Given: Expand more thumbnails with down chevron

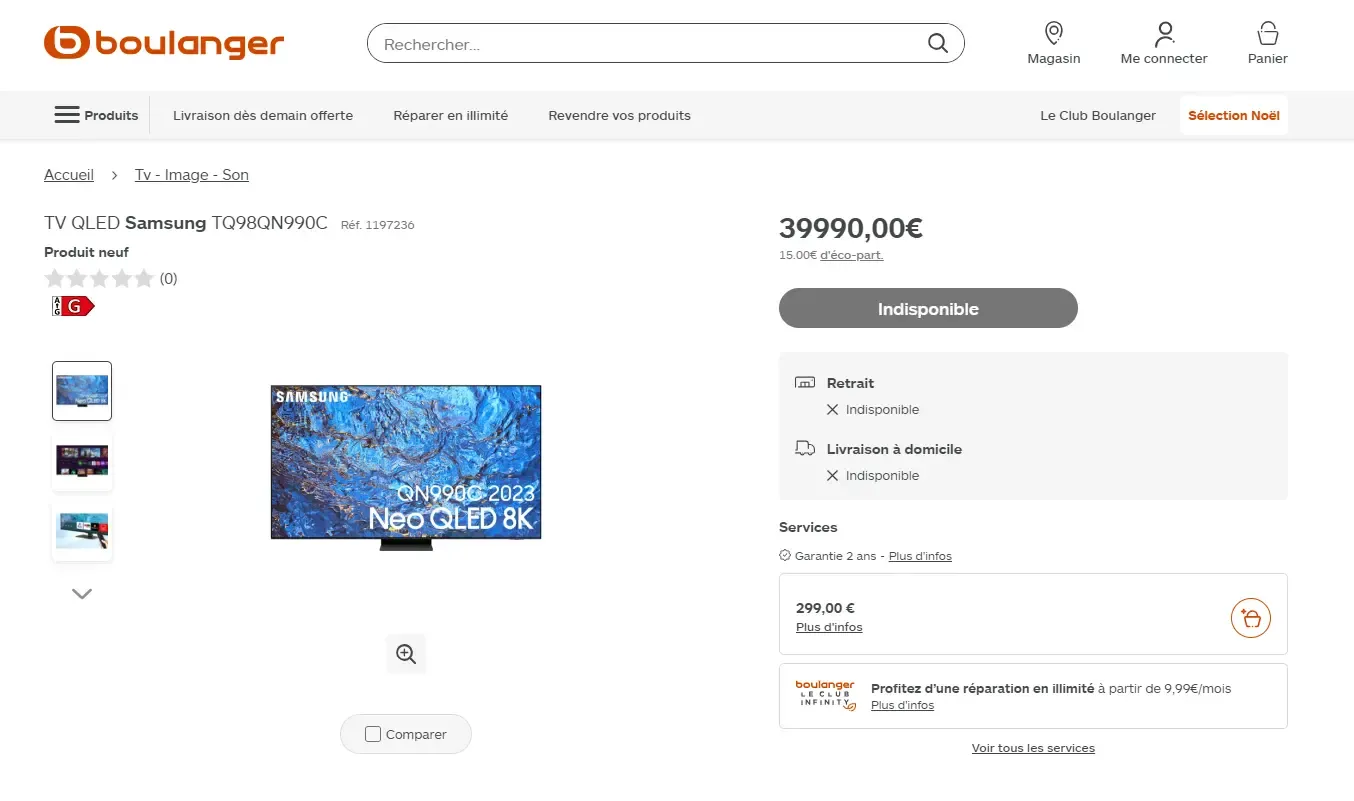Looking at the screenshot, I should [82, 594].
